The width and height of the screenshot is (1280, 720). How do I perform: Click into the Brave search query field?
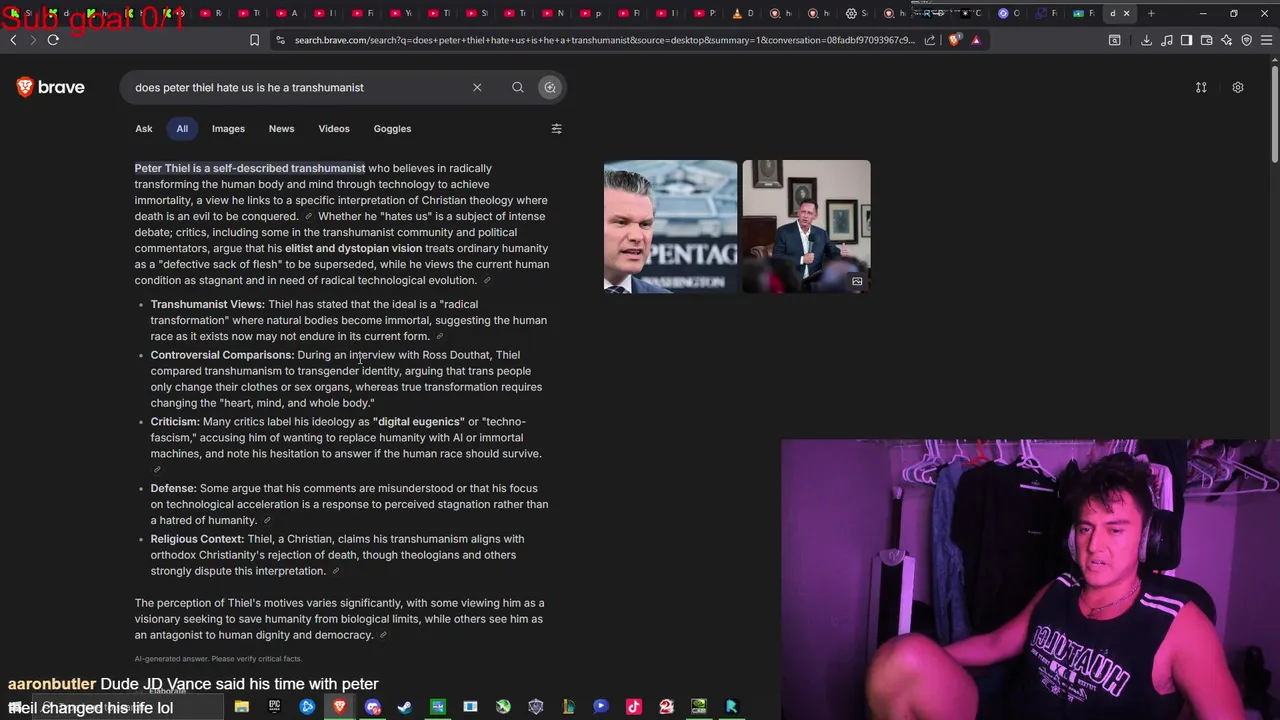(300, 87)
